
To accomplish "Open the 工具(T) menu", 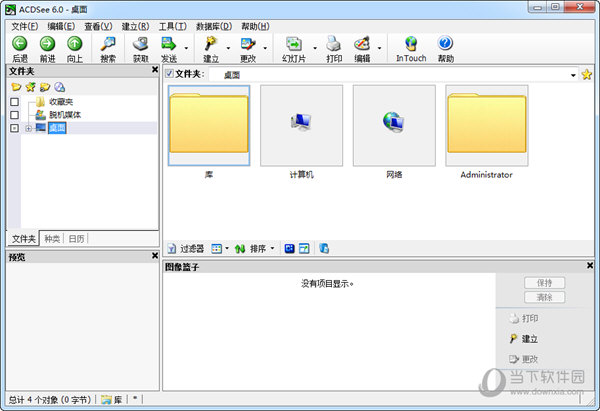I will point(173,26).
